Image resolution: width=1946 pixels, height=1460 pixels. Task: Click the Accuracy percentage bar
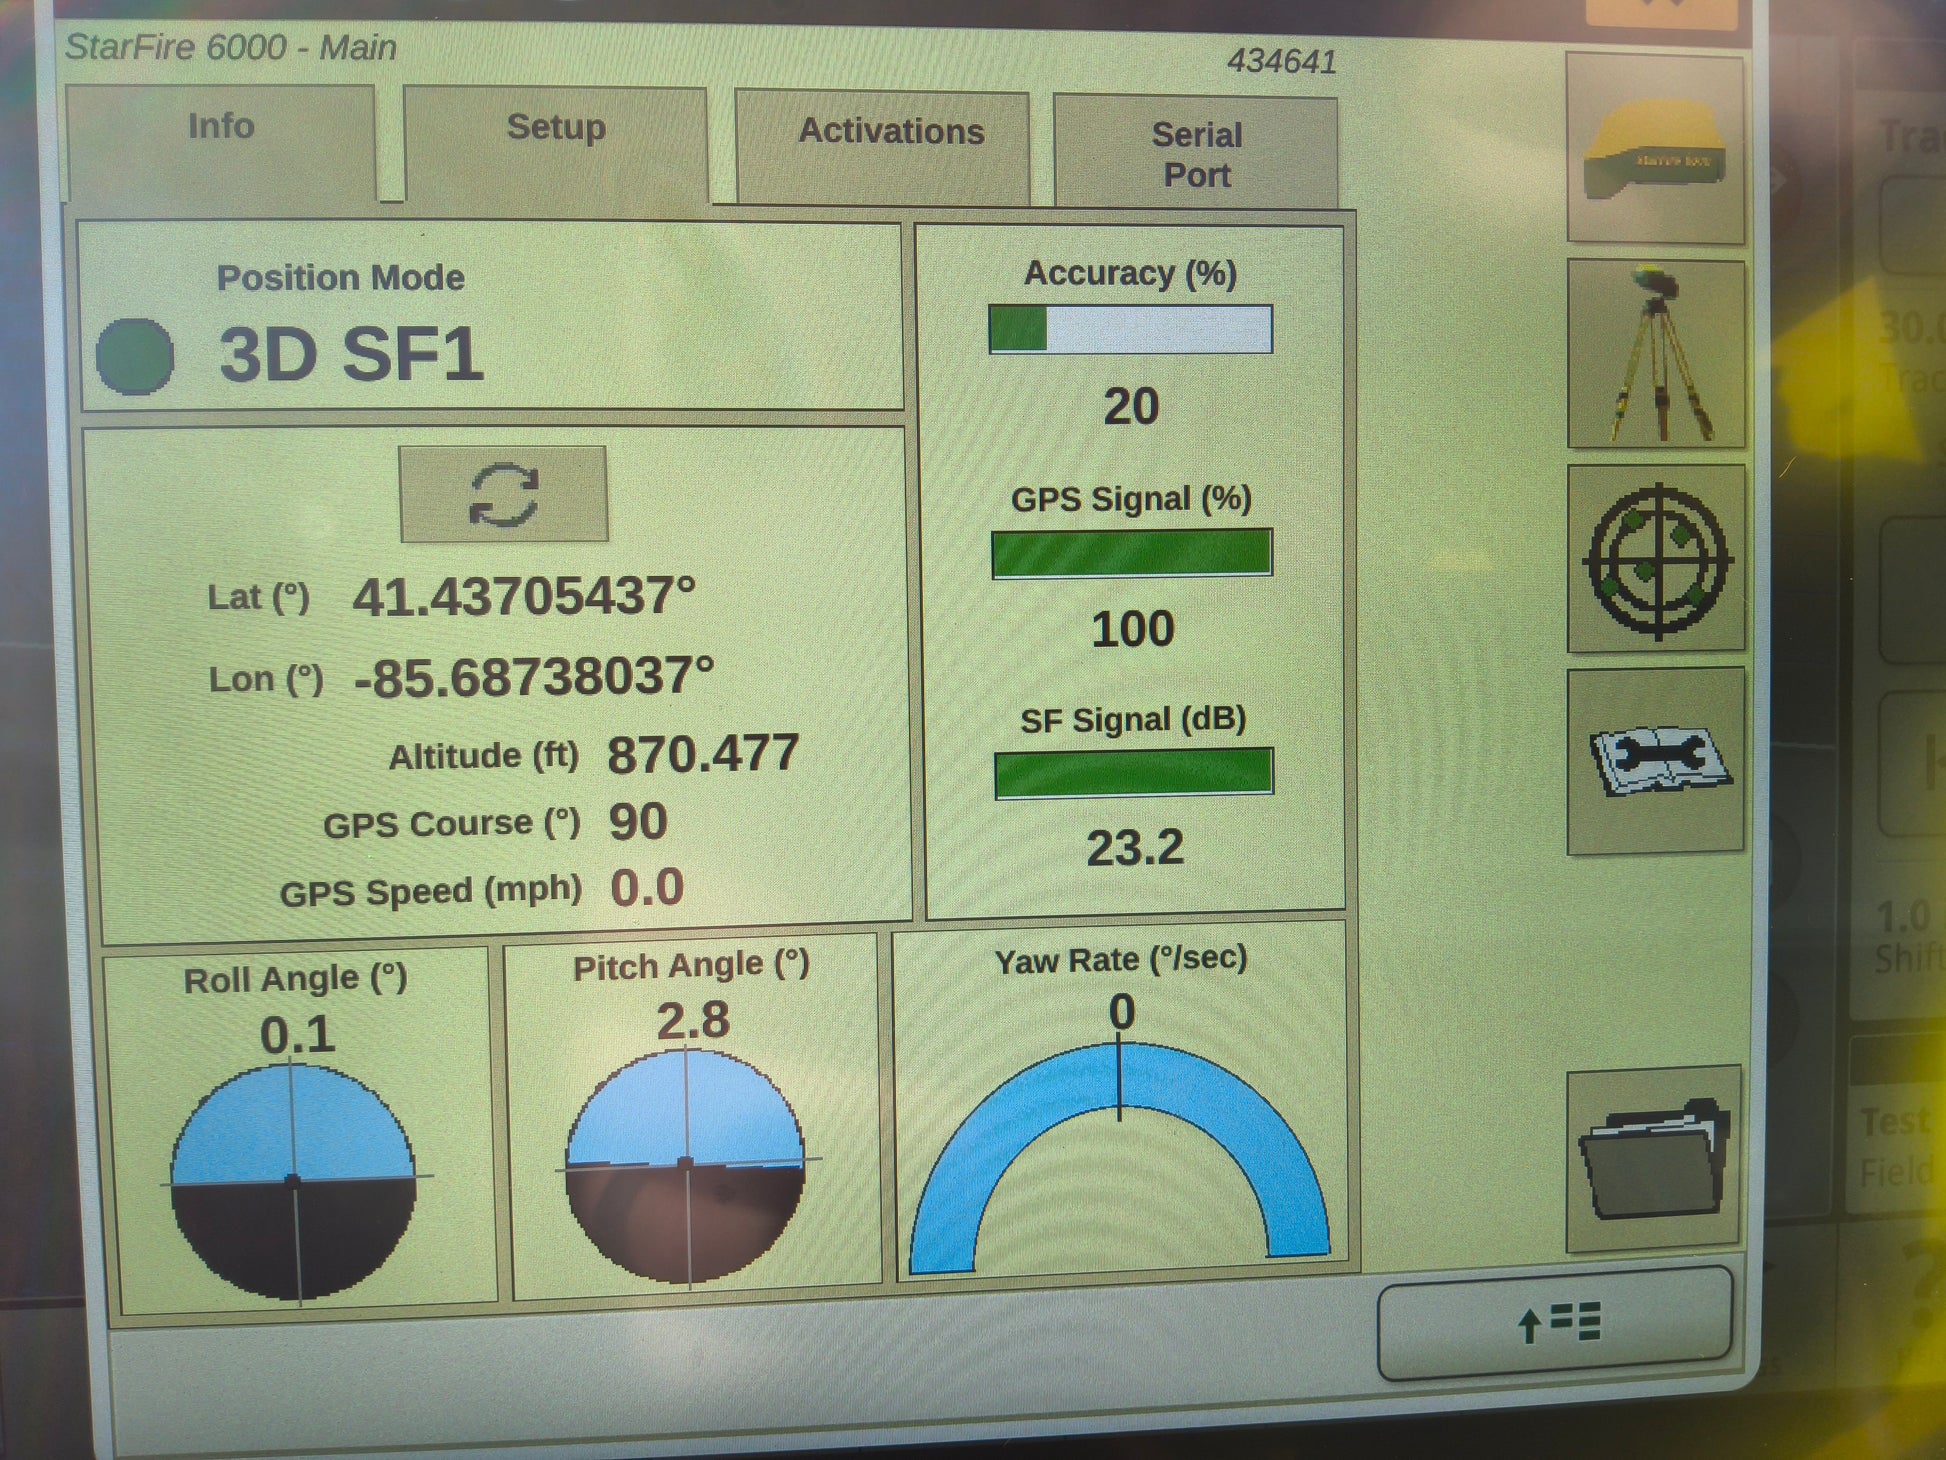[x=1130, y=330]
